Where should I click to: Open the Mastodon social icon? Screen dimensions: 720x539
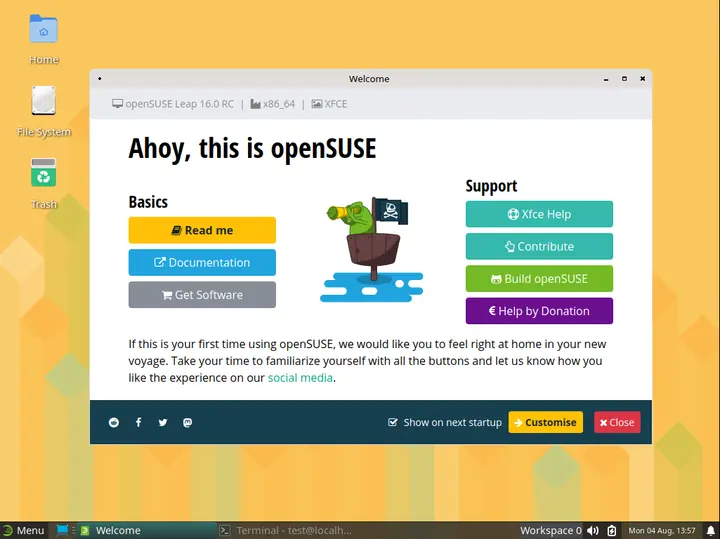click(x=188, y=423)
